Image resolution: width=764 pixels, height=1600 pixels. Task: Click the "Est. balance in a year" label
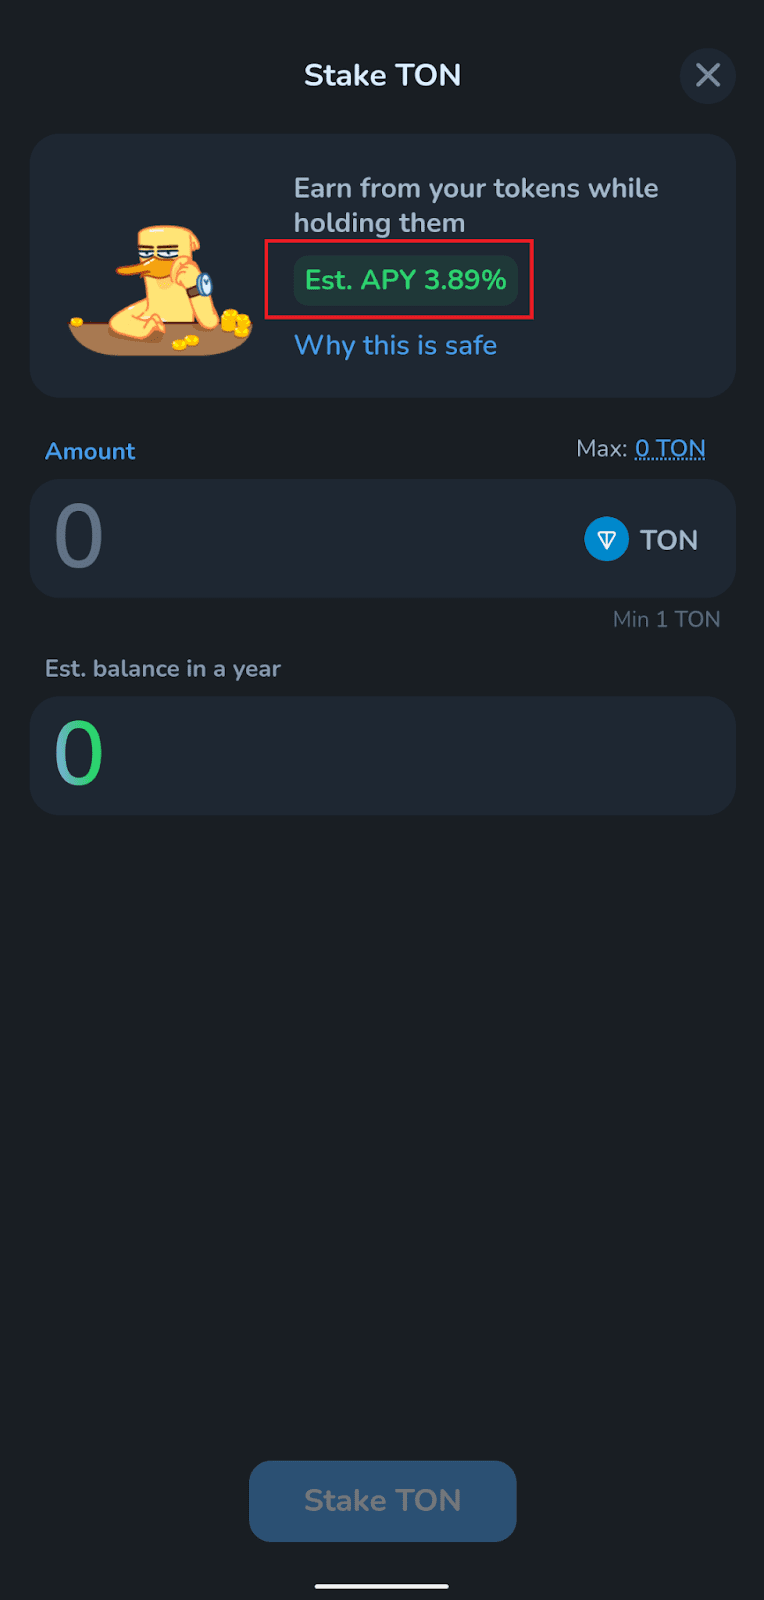(163, 669)
